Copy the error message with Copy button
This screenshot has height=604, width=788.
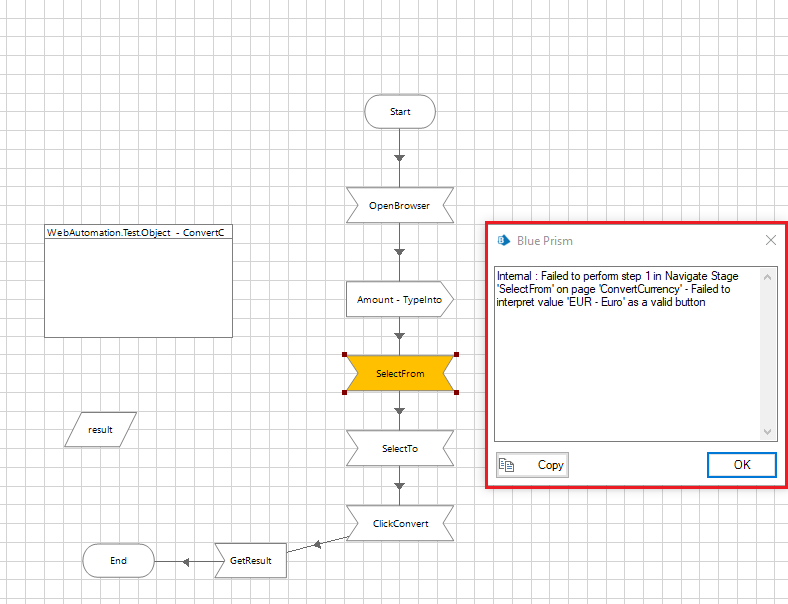click(532, 465)
